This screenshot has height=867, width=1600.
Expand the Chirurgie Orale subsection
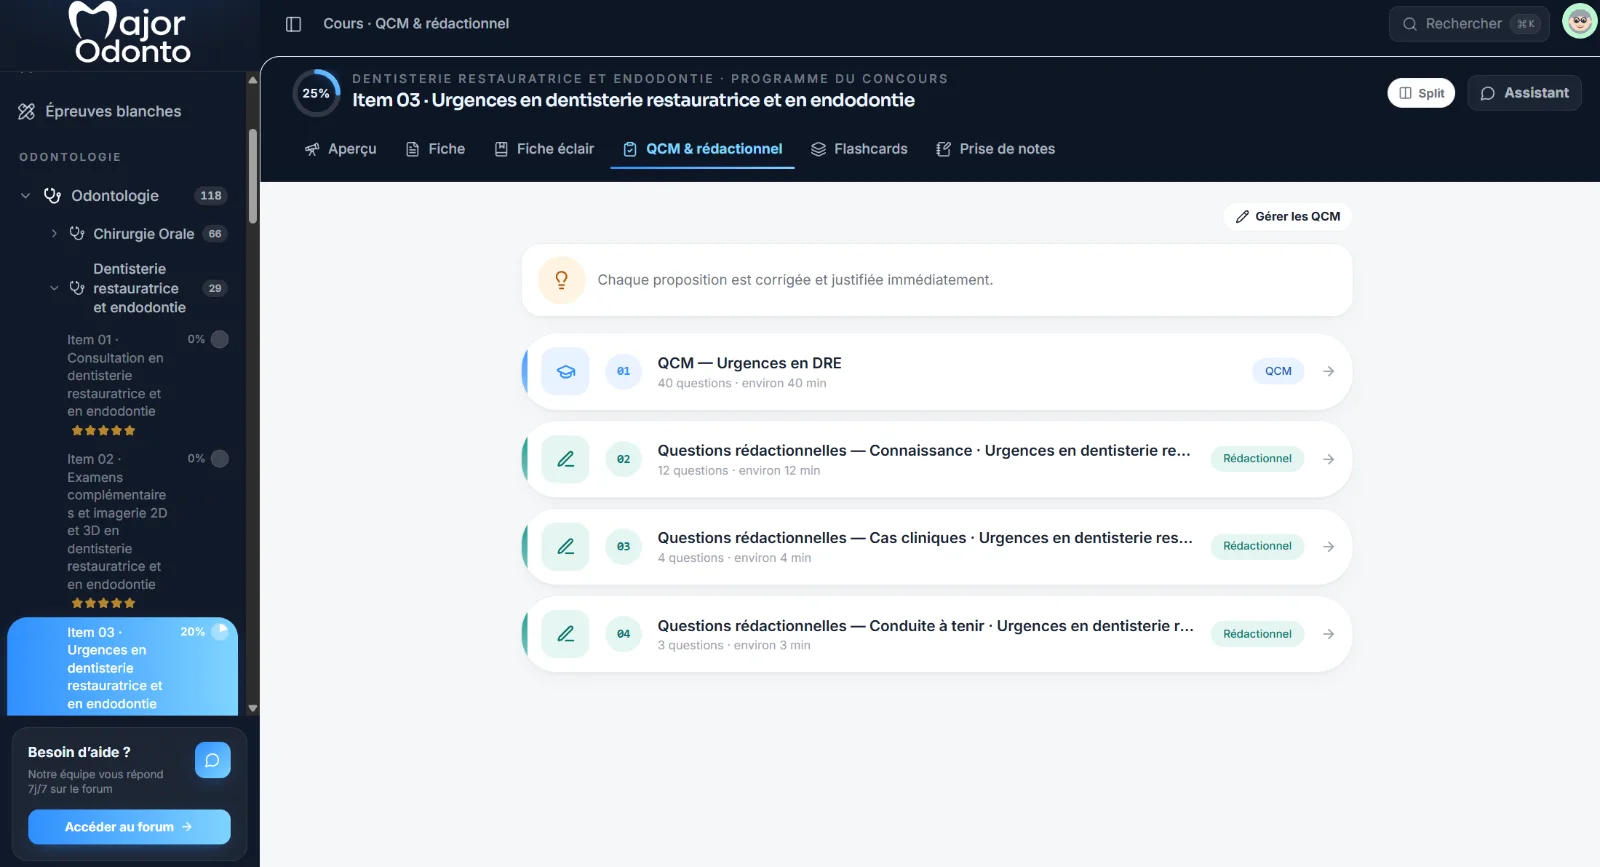coord(54,233)
